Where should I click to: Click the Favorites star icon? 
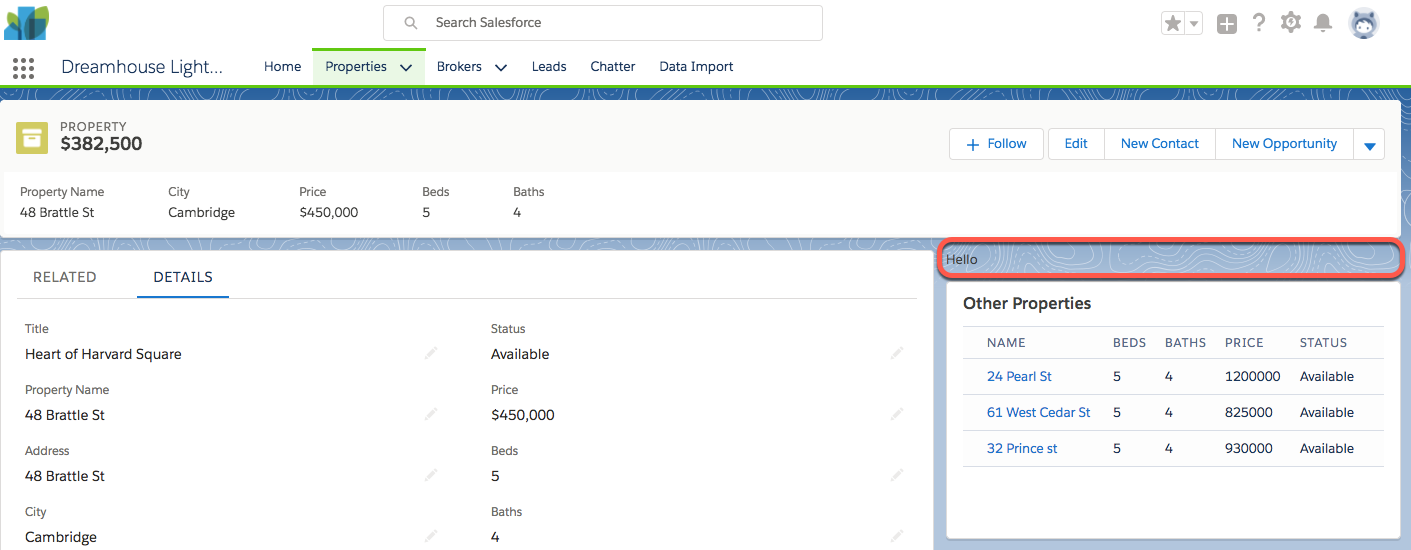click(x=1172, y=23)
